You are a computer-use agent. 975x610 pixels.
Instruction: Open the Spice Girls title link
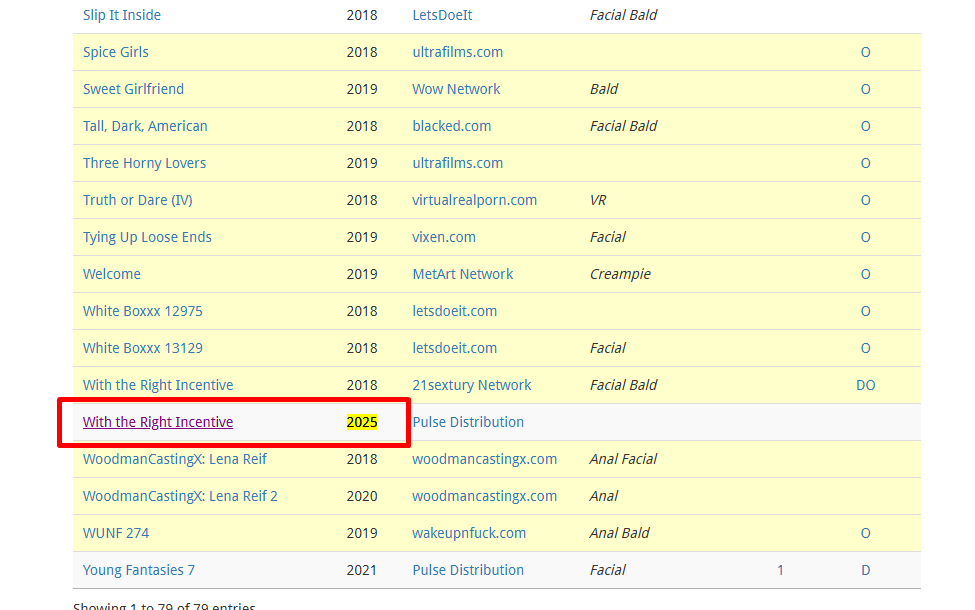pos(116,52)
